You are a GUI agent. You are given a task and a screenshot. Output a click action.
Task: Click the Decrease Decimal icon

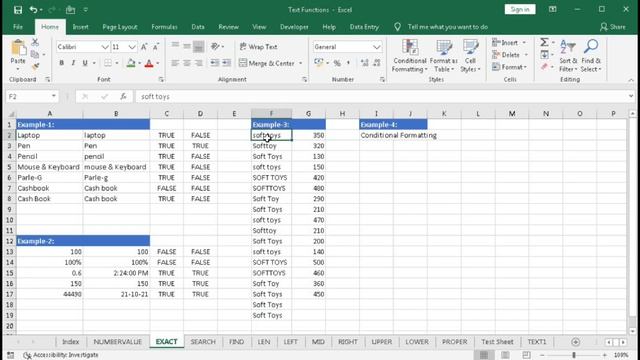(377, 63)
